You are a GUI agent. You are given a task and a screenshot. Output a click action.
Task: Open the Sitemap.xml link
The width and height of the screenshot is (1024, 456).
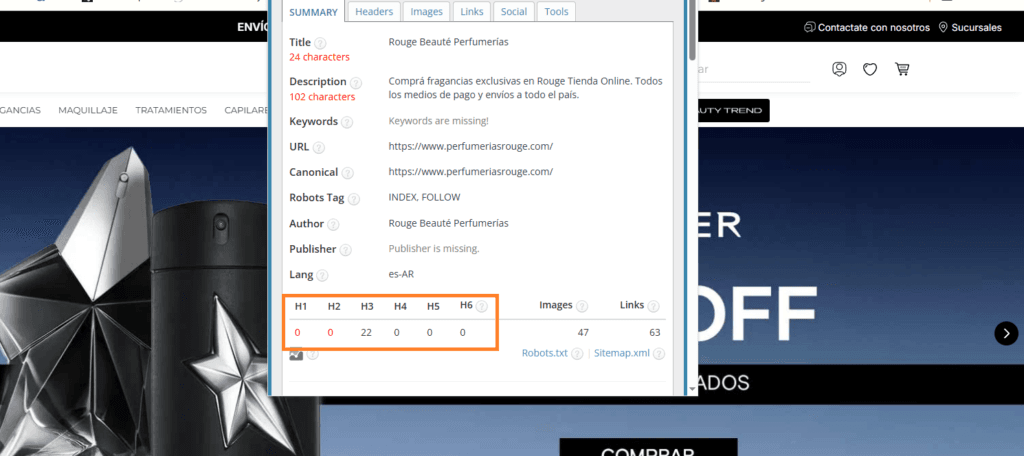[622, 353]
